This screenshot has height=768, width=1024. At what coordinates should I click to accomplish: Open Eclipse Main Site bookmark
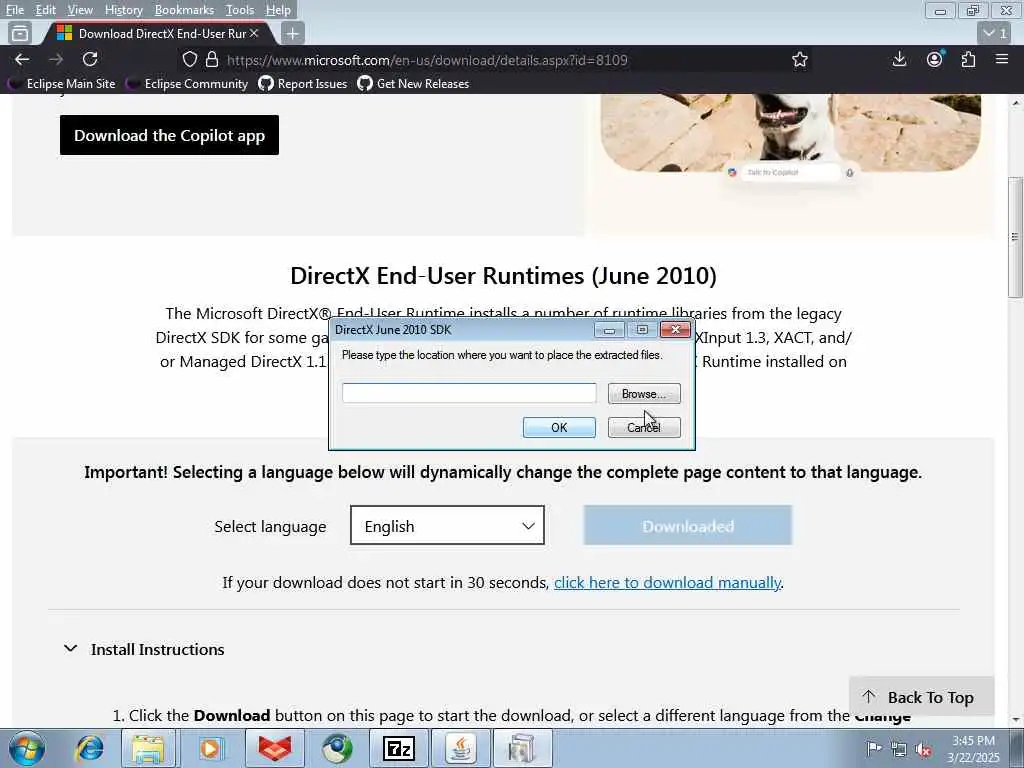coord(62,84)
